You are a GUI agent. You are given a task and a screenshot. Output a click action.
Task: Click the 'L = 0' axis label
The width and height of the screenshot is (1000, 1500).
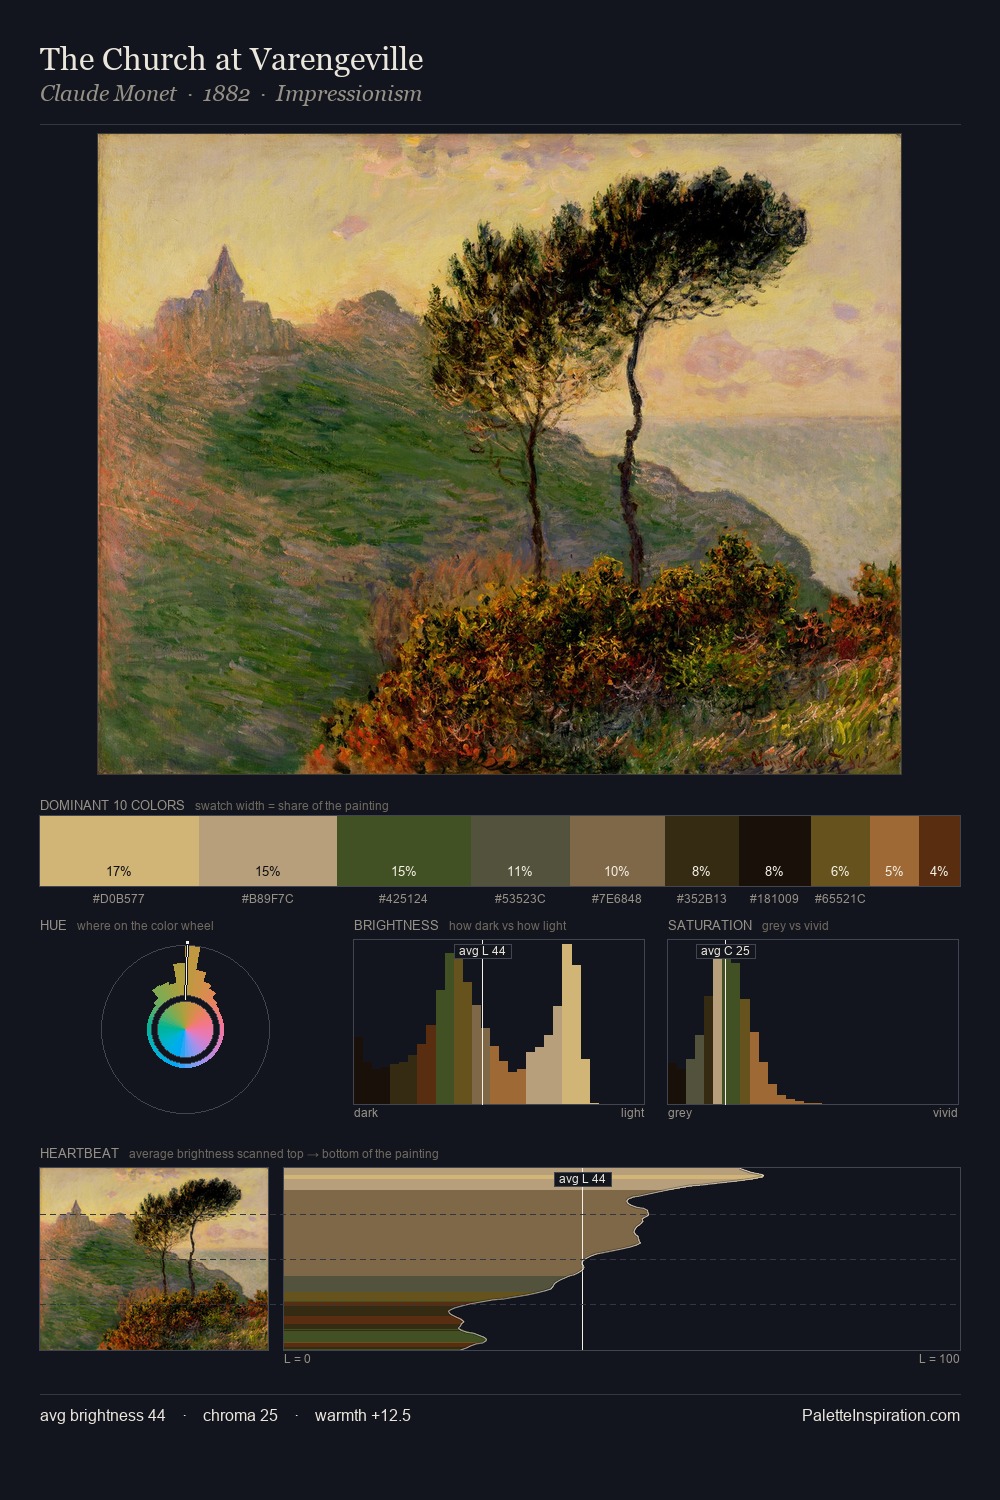point(297,1358)
